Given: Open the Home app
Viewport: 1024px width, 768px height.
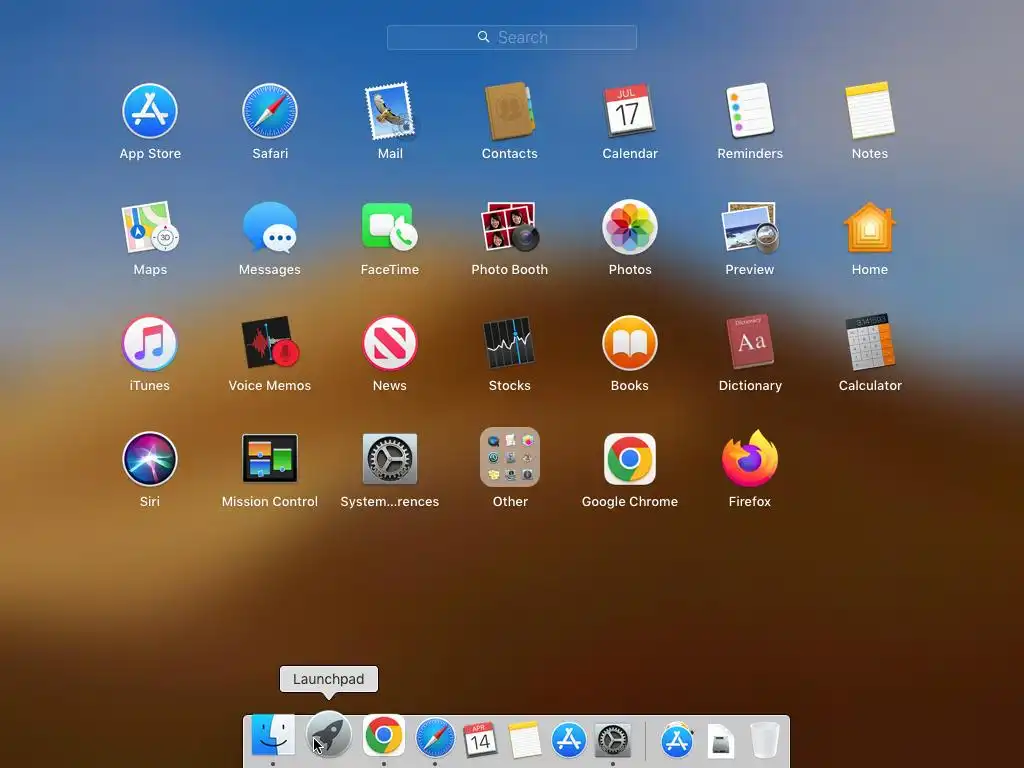Looking at the screenshot, I should [x=870, y=227].
